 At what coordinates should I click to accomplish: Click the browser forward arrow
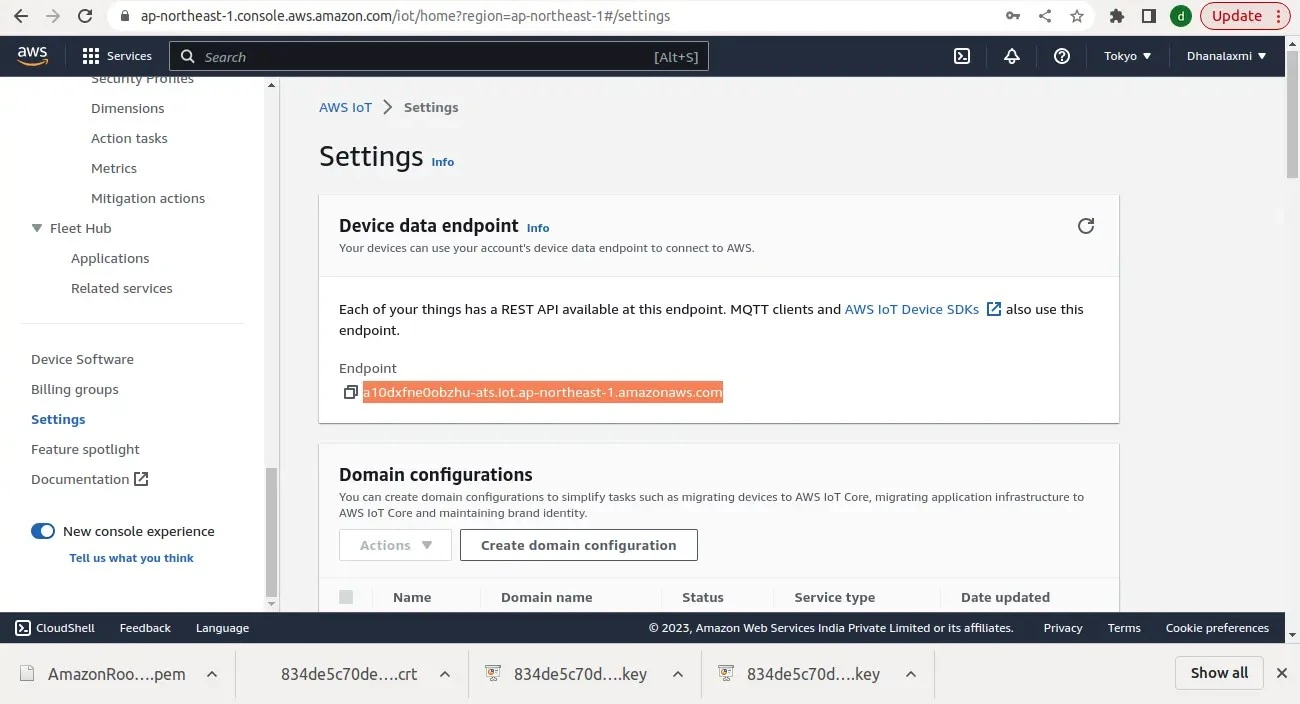click(53, 16)
